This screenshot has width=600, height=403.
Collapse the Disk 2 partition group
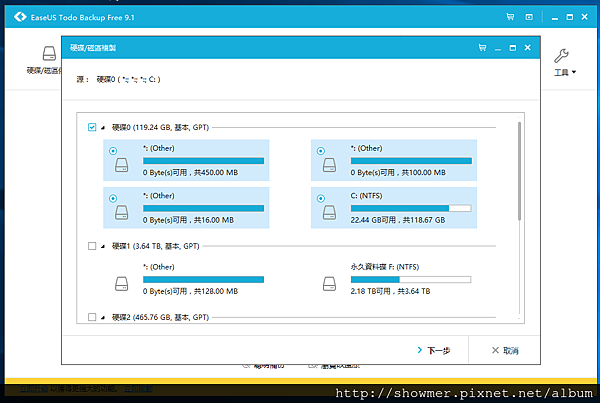pyautogui.click(x=103, y=317)
